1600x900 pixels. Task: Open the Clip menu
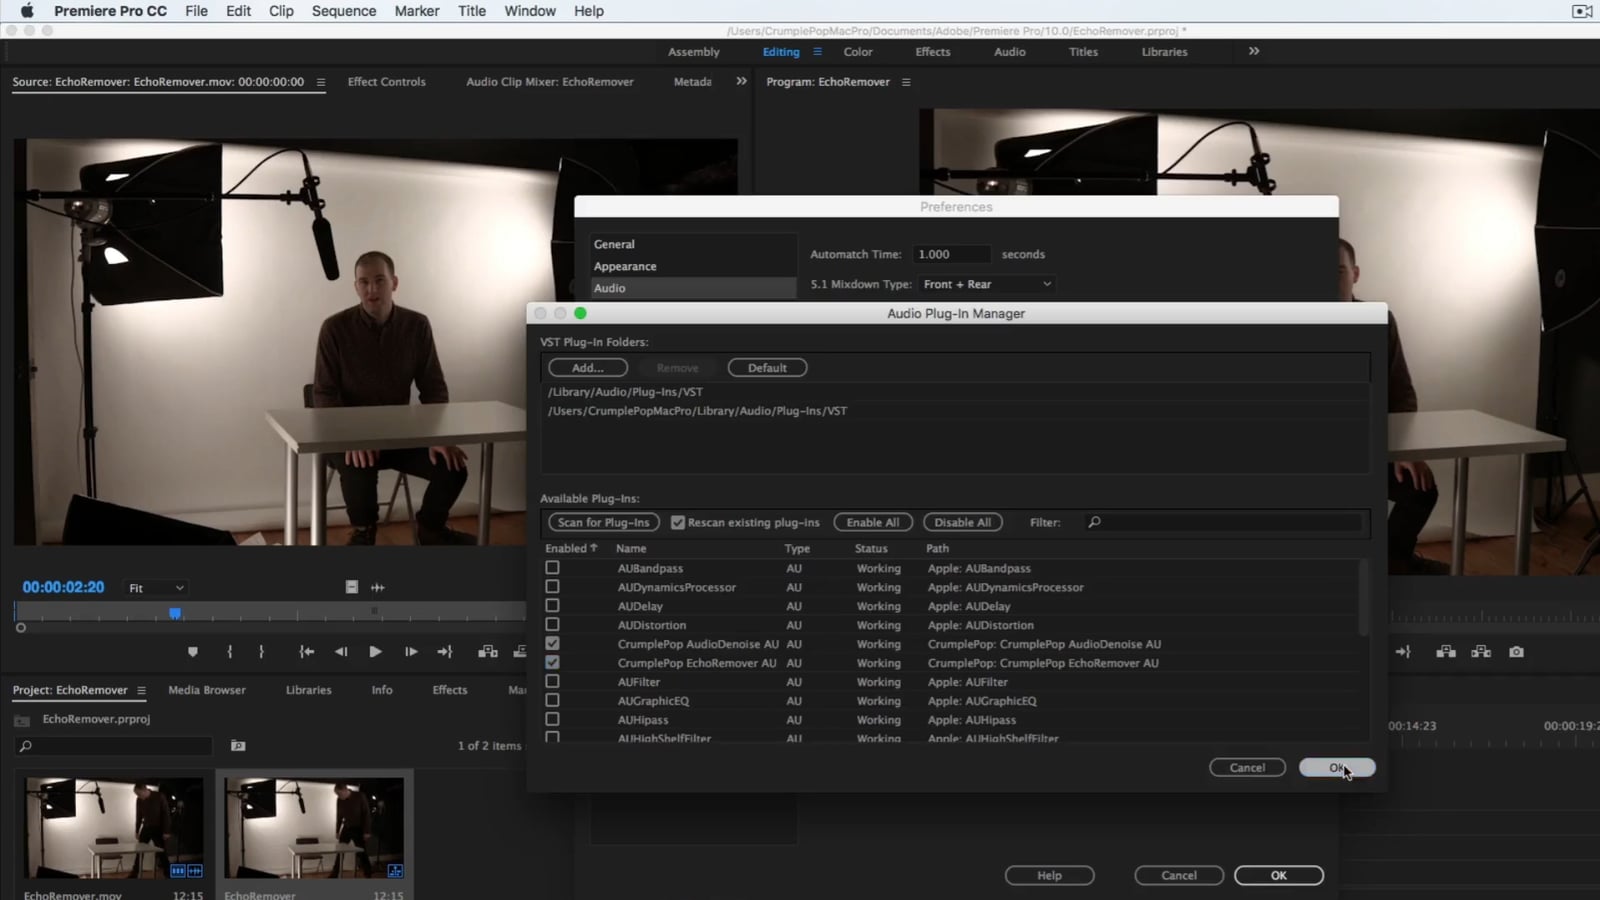281,11
